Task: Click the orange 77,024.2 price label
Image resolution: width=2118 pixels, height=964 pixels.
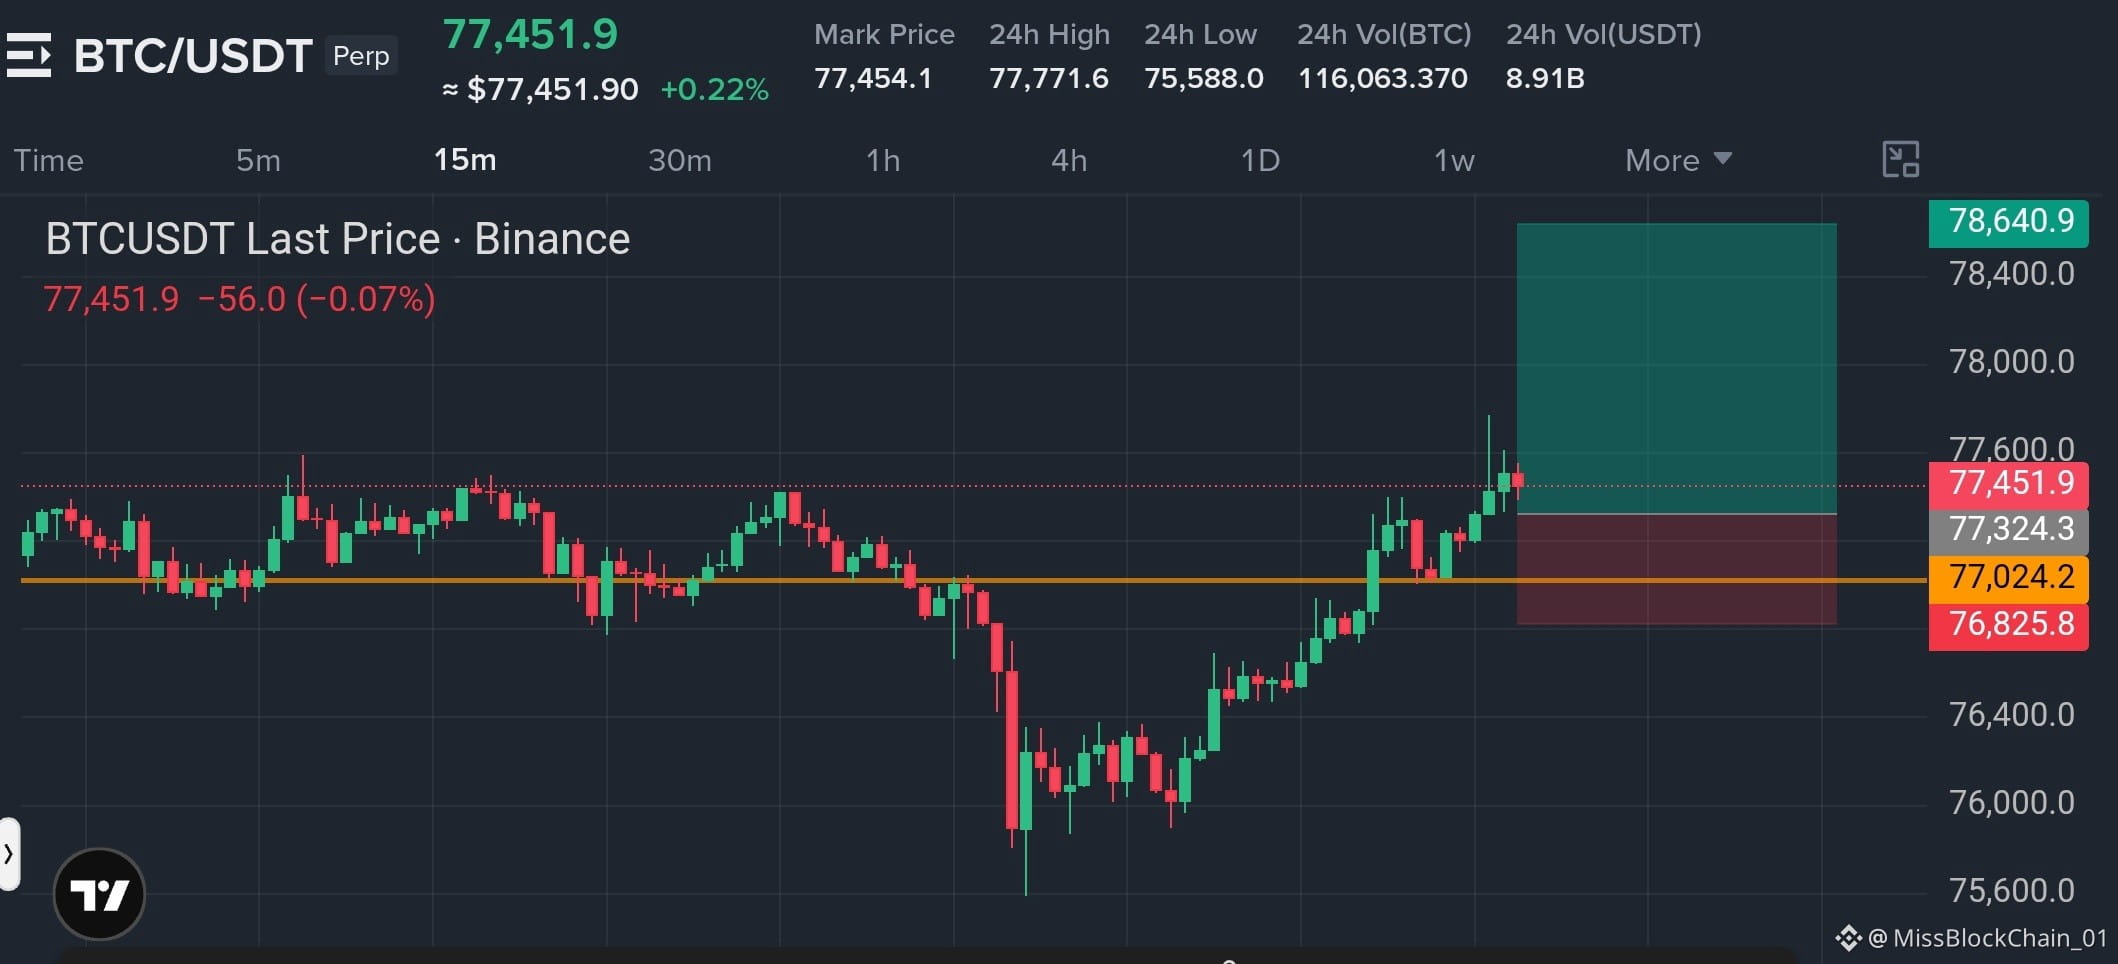Action: [2009, 578]
